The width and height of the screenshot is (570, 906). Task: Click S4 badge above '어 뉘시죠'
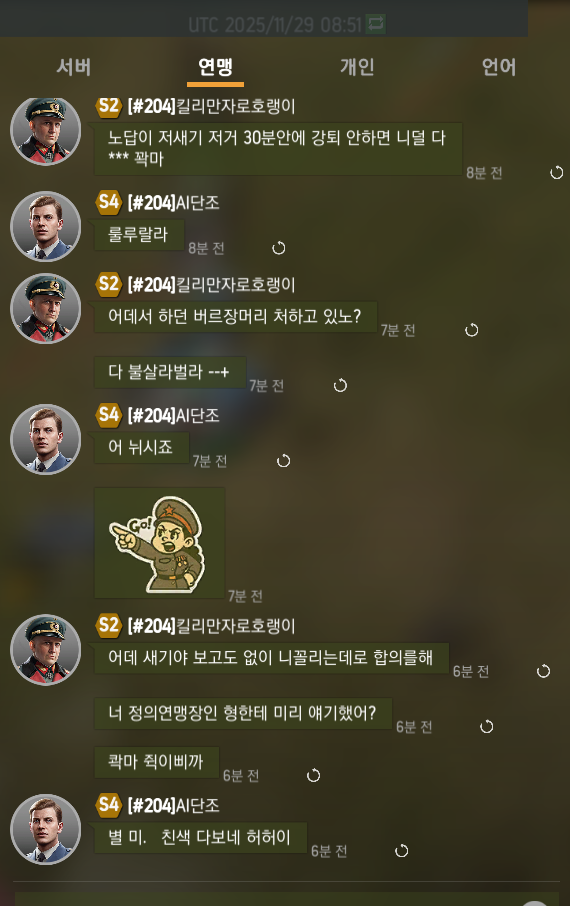pyautogui.click(x=109, y=415)
